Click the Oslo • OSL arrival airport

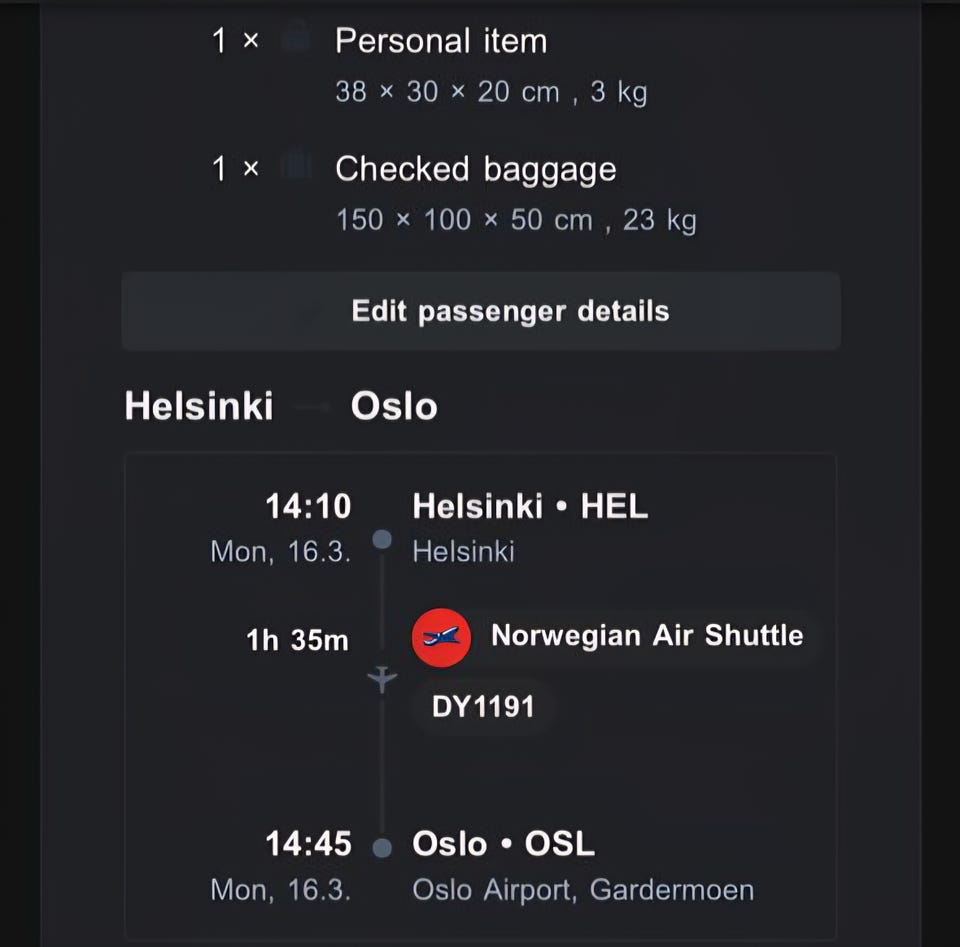503,844
